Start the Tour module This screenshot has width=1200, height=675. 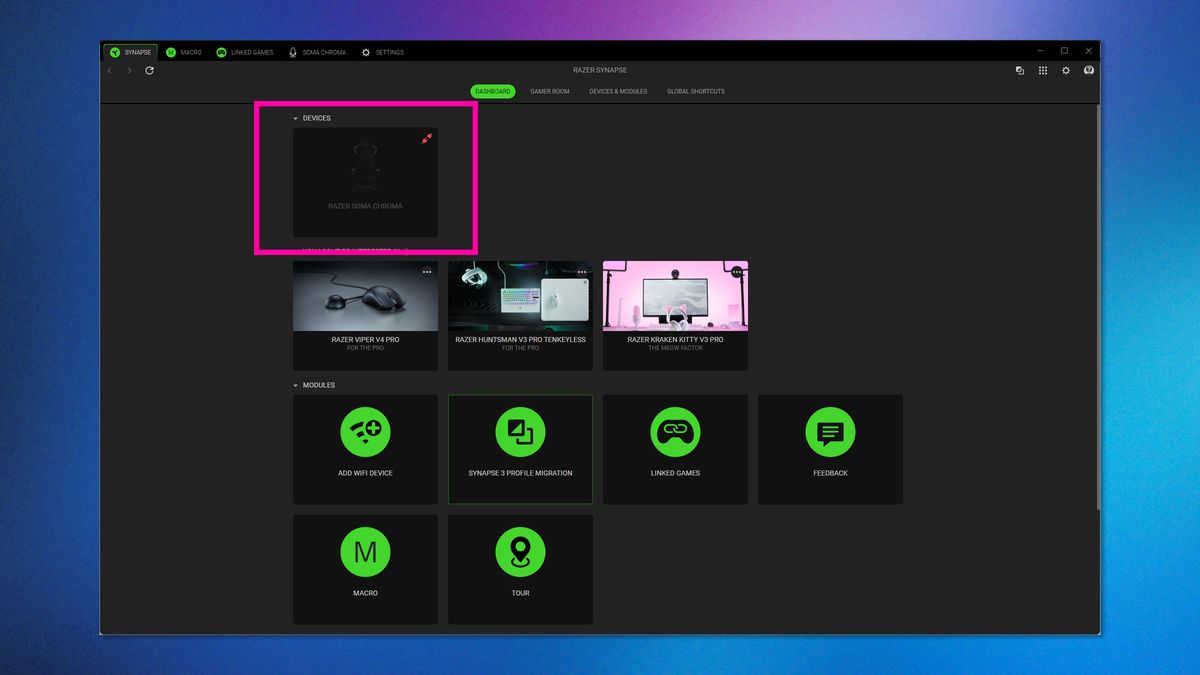(520, 569)
